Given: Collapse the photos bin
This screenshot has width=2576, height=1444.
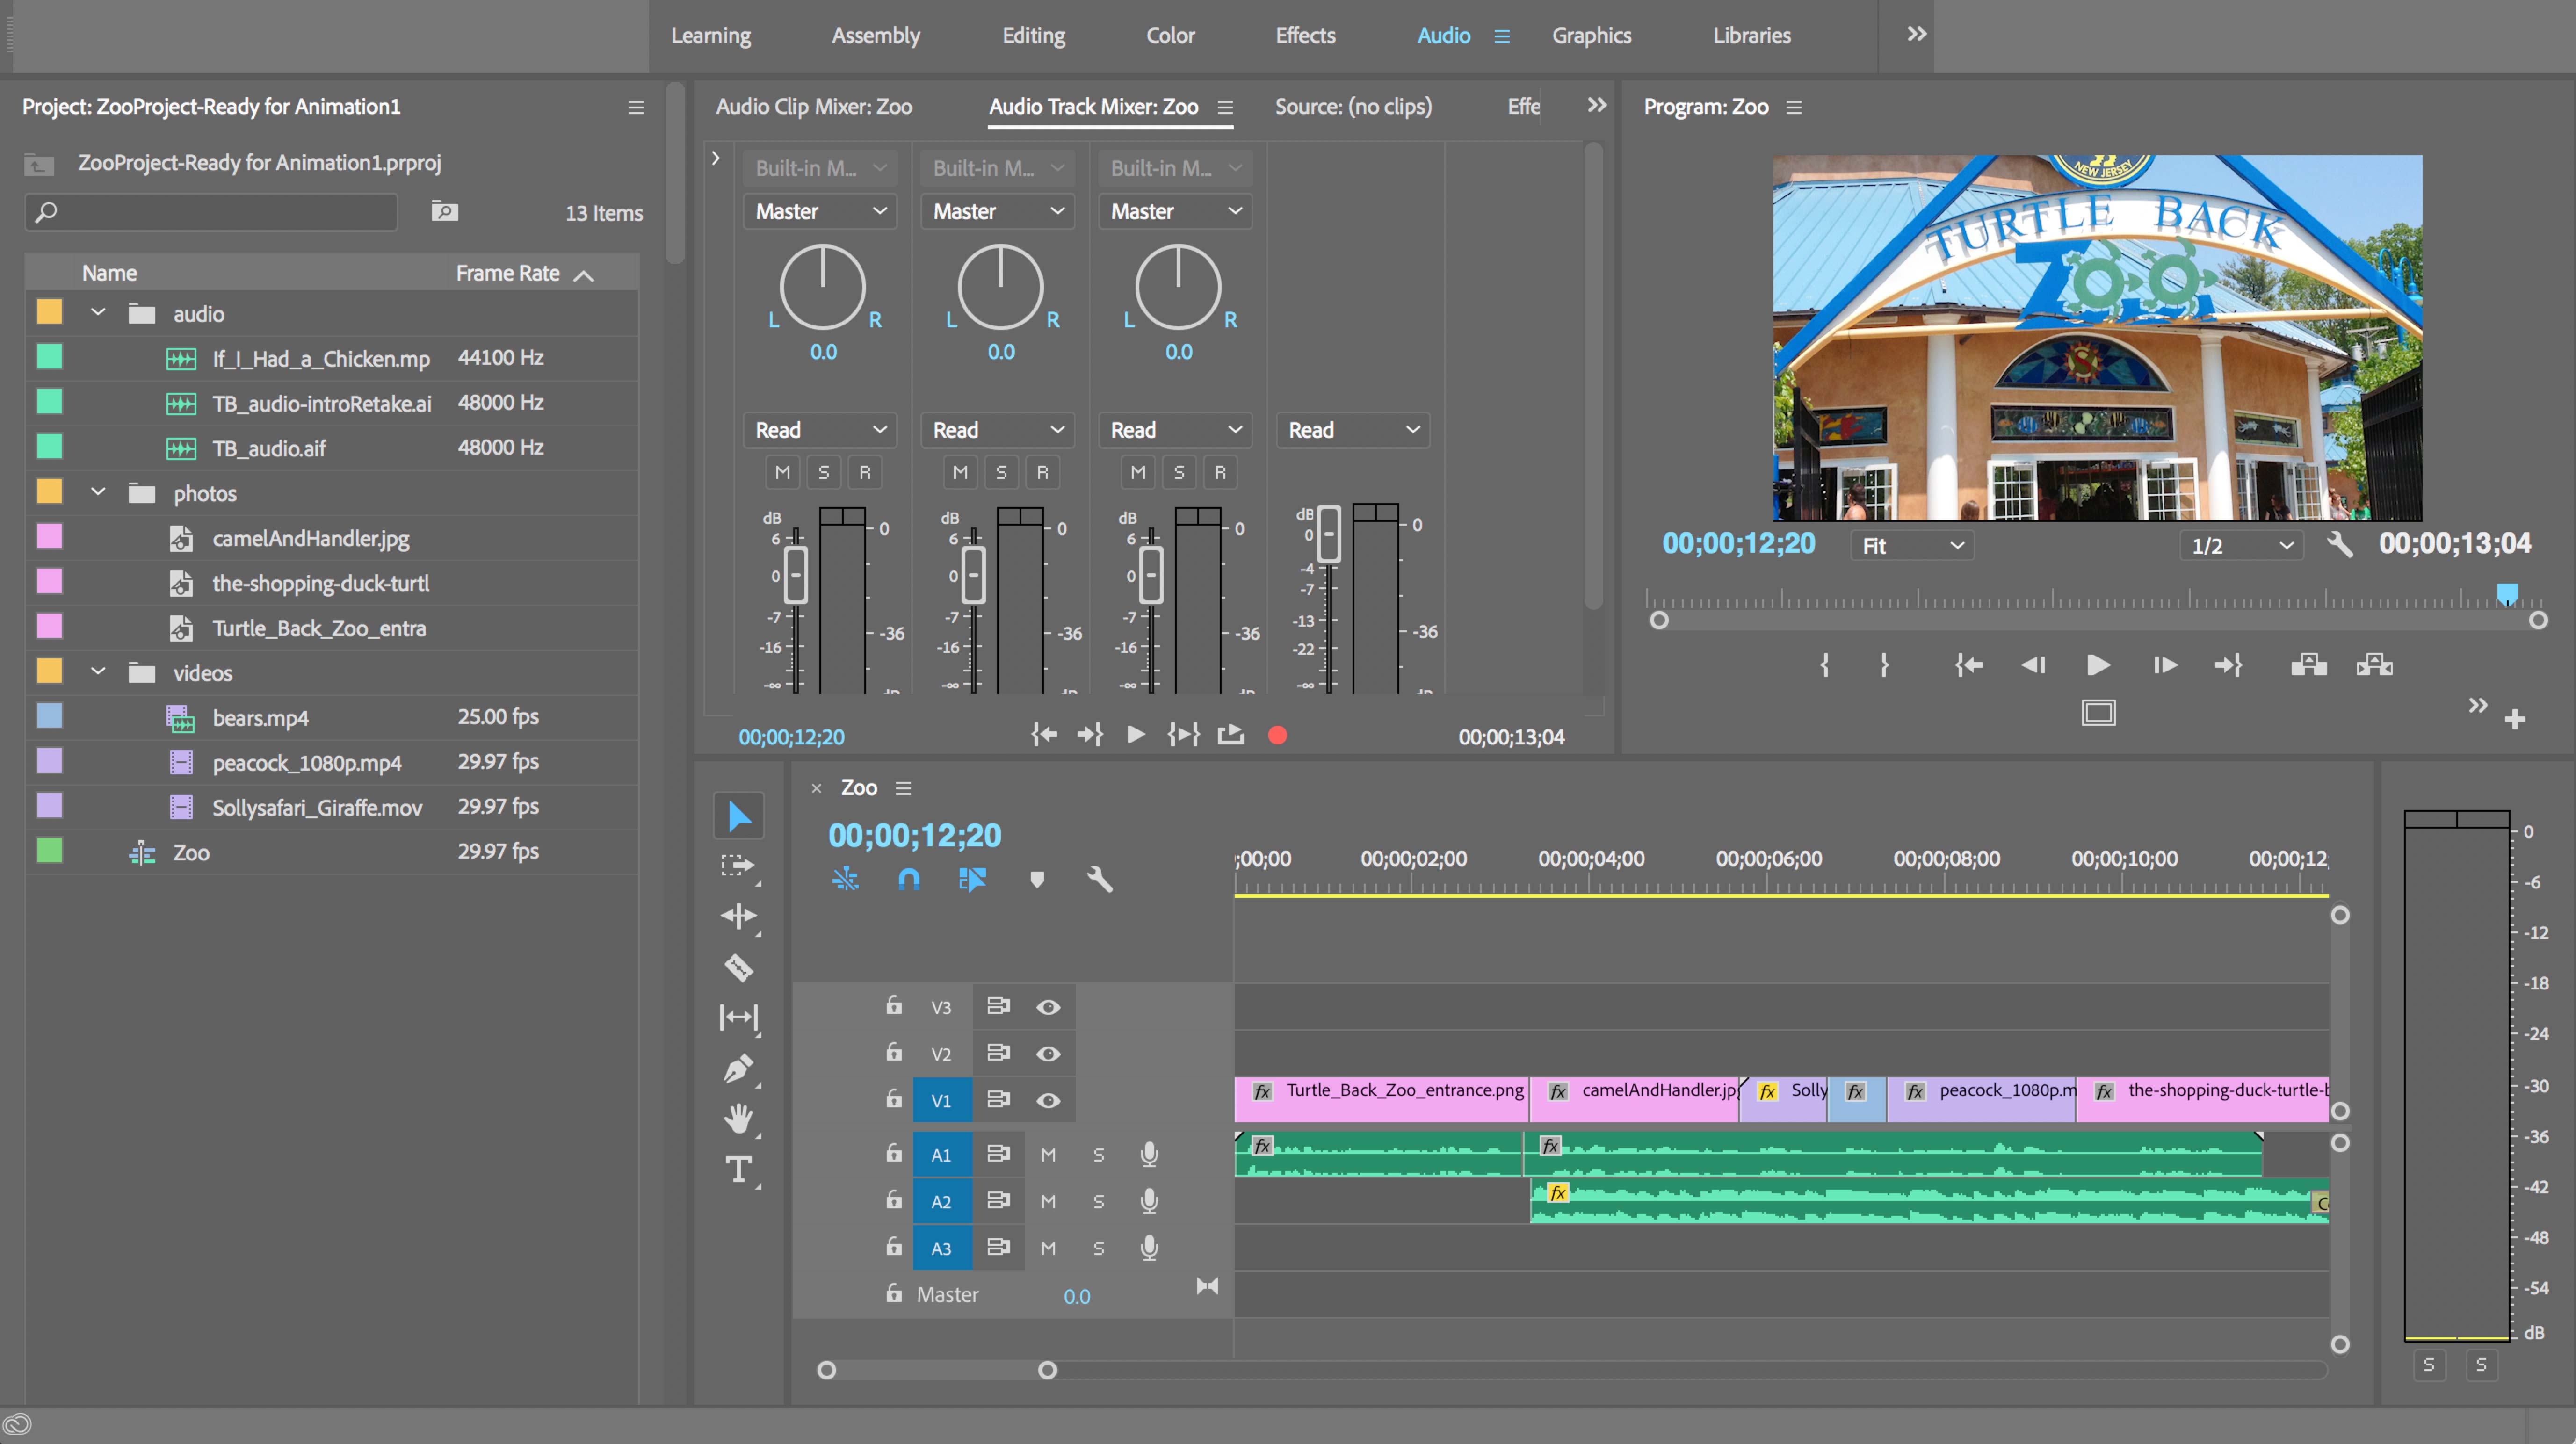Looking at the screenshot, I should point(98,492).
